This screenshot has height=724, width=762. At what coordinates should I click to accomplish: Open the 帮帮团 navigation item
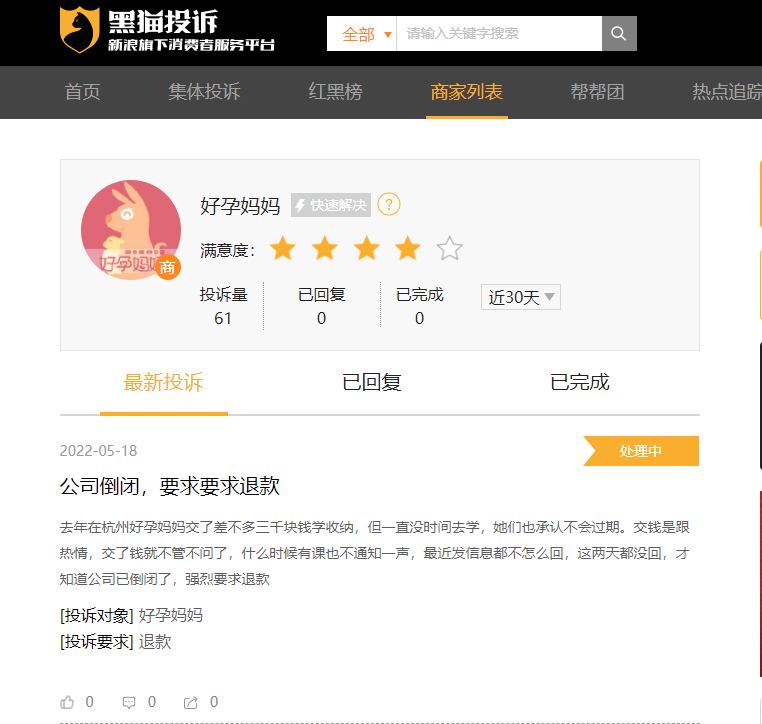597,92
